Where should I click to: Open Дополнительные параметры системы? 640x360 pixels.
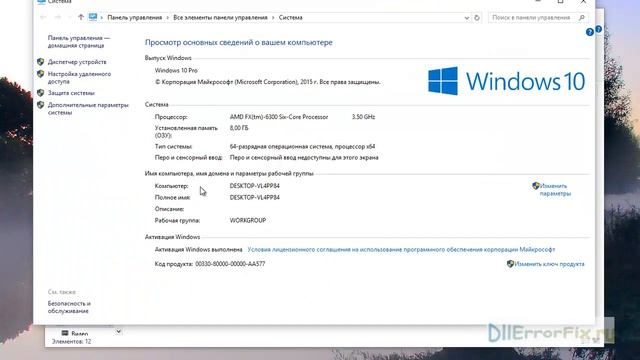(88, 109)
